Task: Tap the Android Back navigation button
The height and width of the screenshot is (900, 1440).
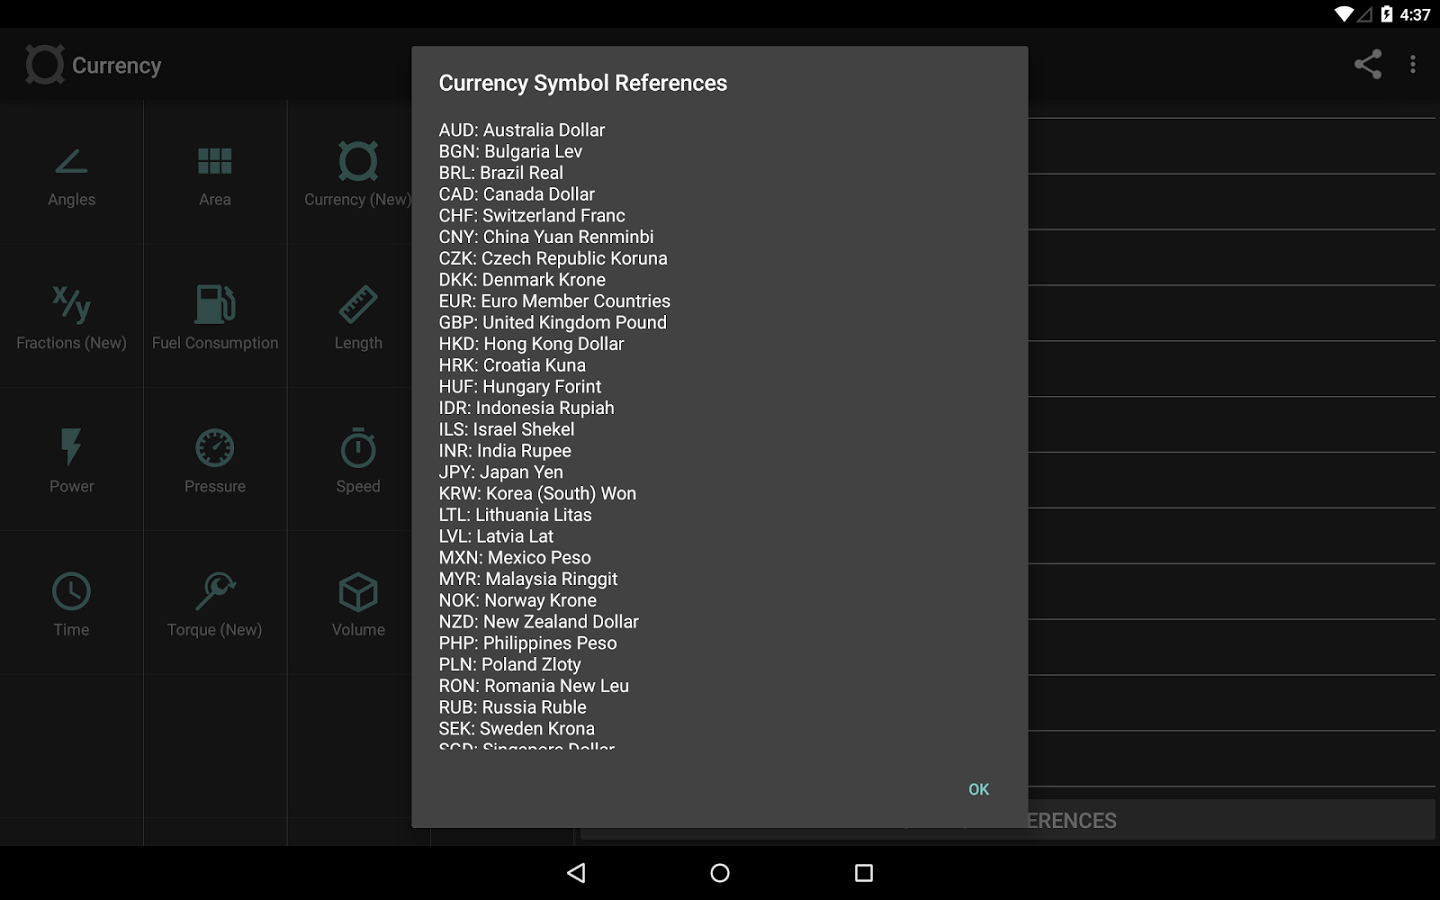Action: click(576, 873)
